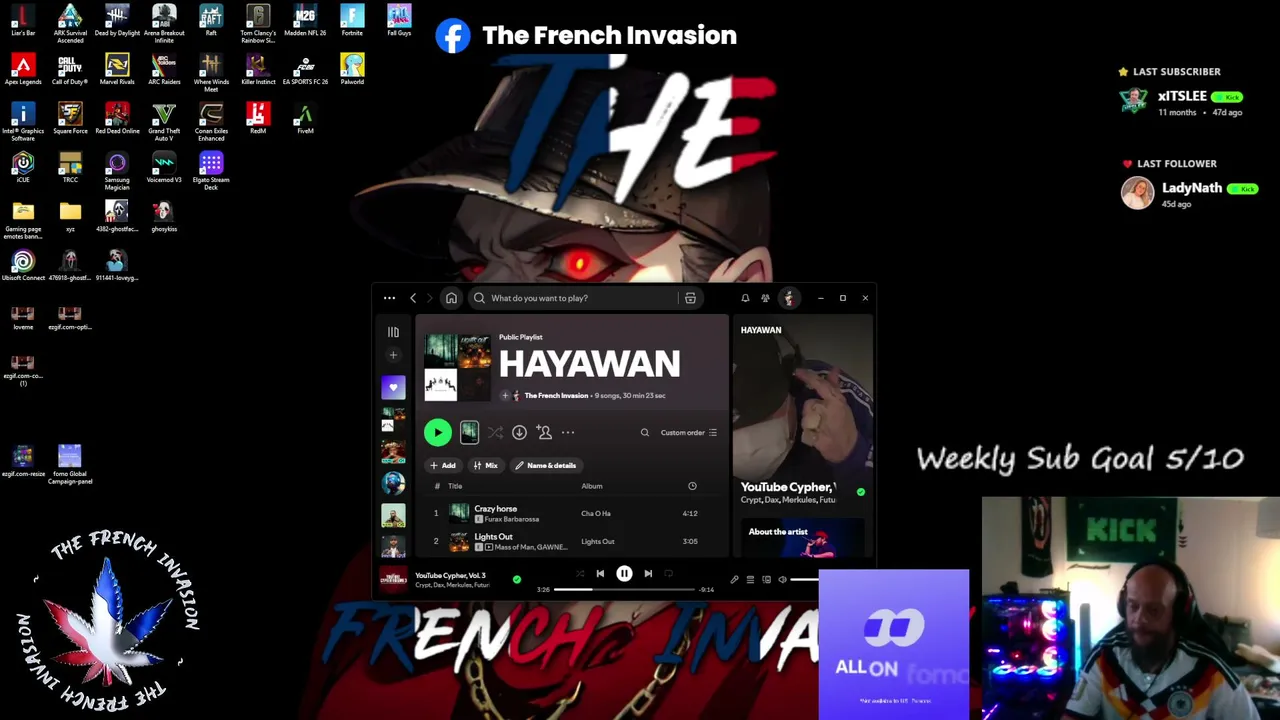Screen dimensions: 1280x720
Task: Open the Custom order sort dropdown
Action: click(x=688, y=432)
